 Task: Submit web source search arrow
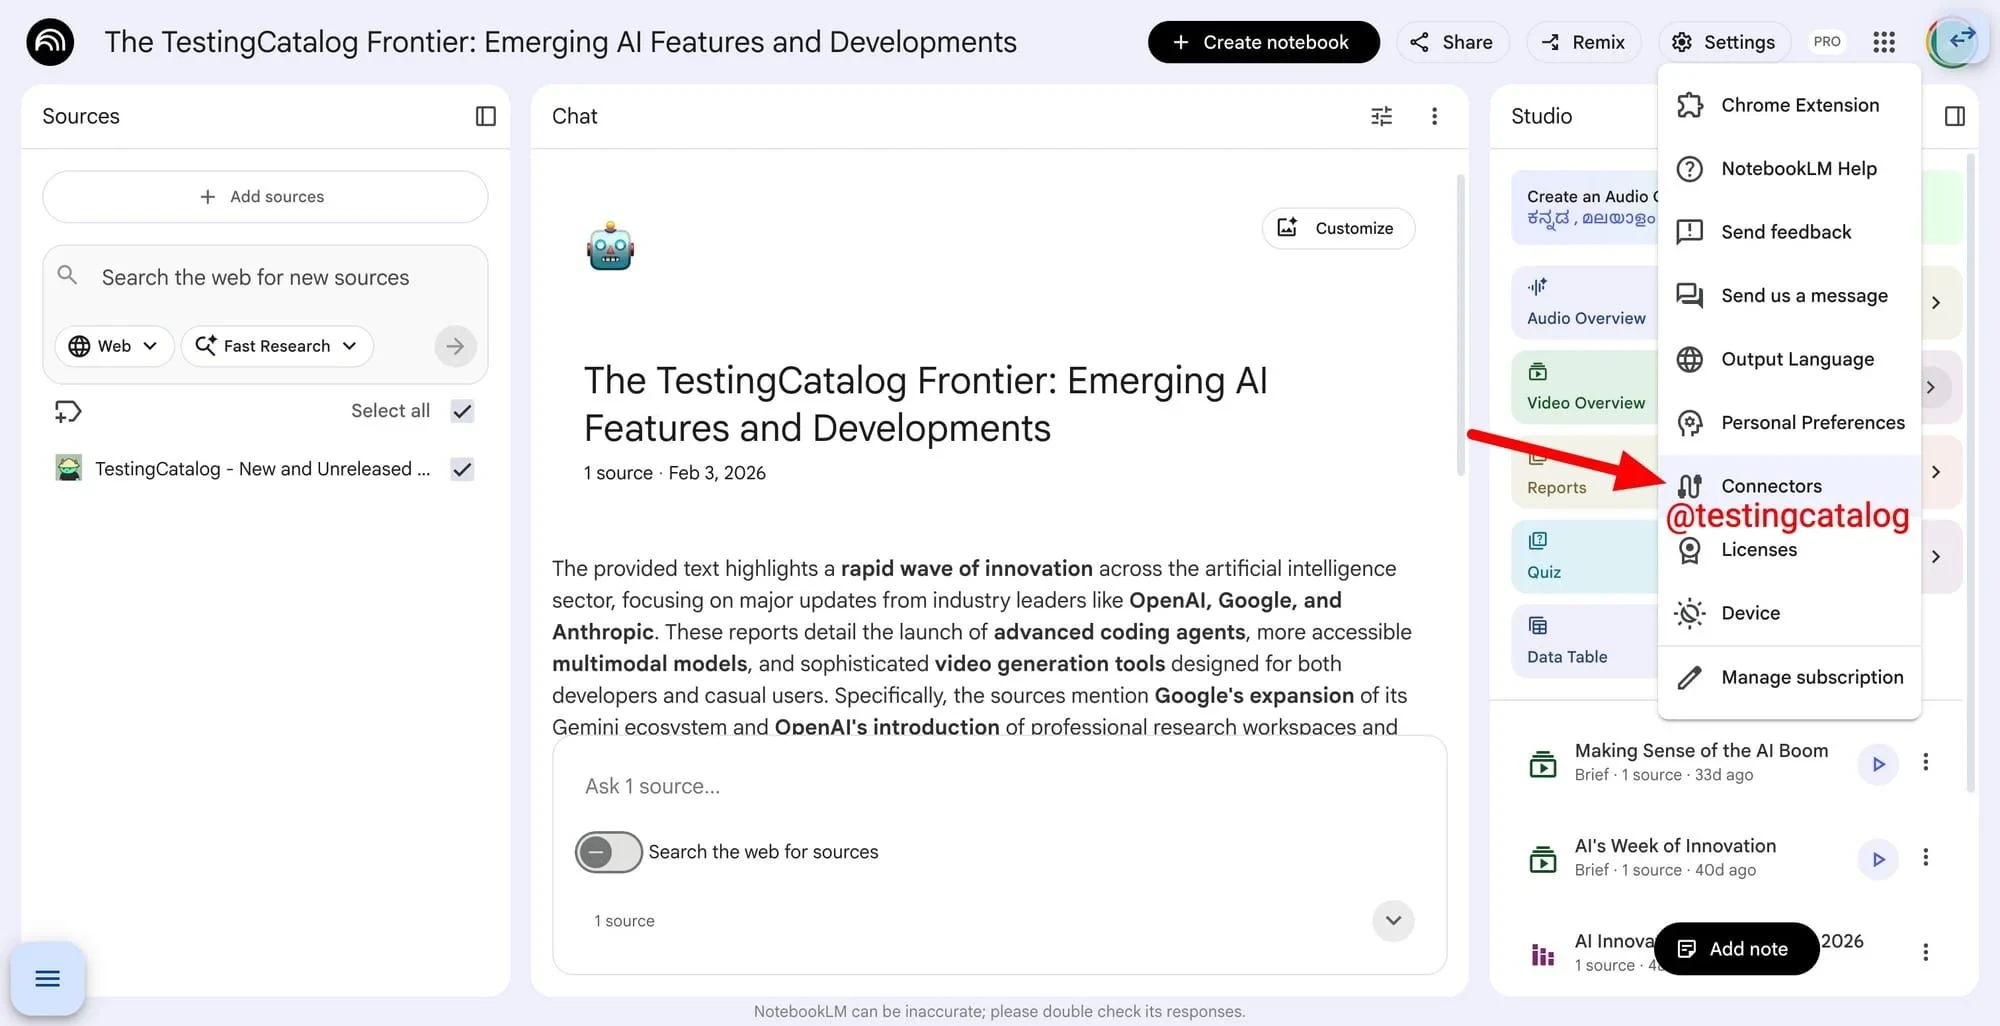click(x=455, y=346)
